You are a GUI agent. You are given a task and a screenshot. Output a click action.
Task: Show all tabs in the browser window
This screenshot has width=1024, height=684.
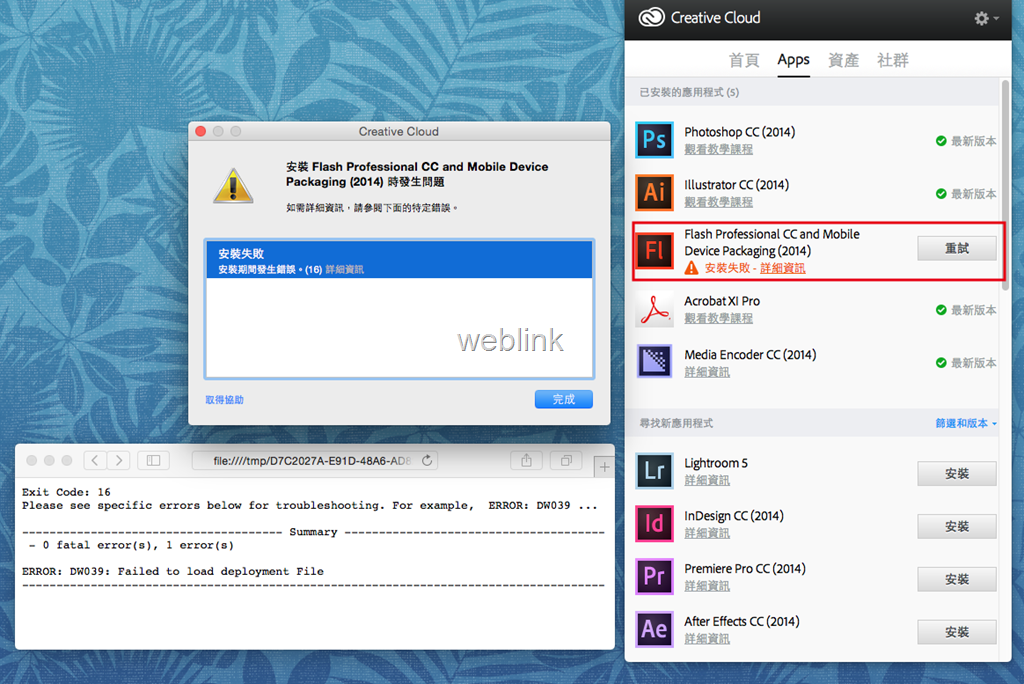pyautogui.click(x=566, y=461)
